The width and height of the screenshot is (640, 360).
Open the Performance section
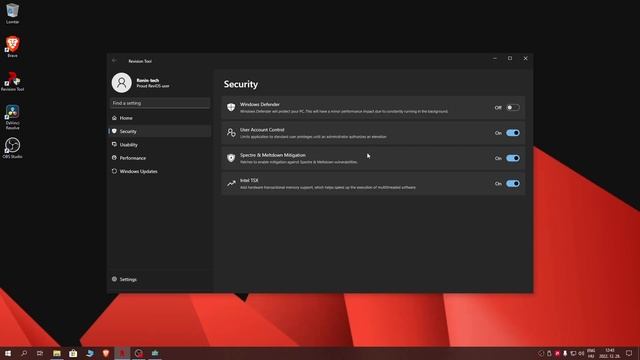(x=160, y=158)
